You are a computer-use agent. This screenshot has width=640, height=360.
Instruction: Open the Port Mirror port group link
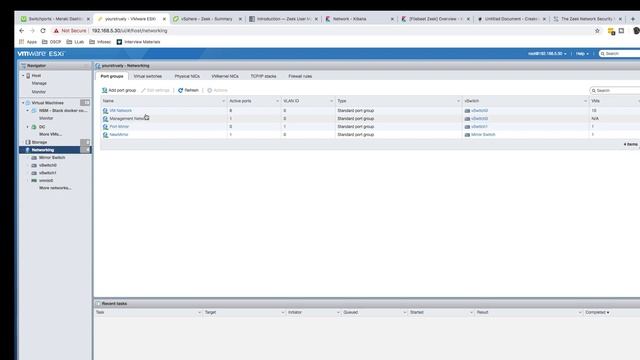(x=119, y=127)
